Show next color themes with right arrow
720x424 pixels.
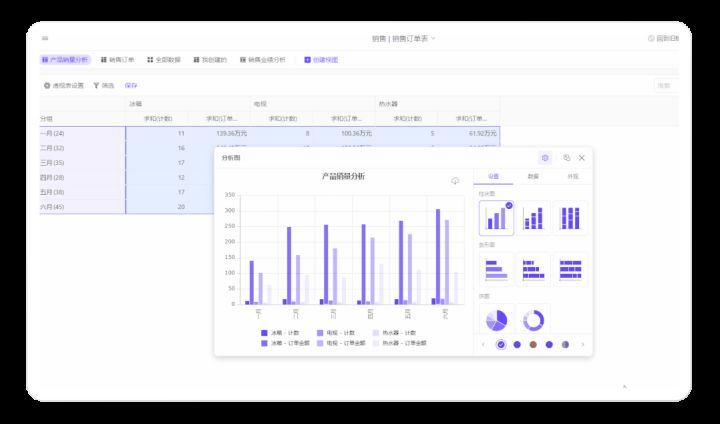pyautogui.click(x=583, y=345)
